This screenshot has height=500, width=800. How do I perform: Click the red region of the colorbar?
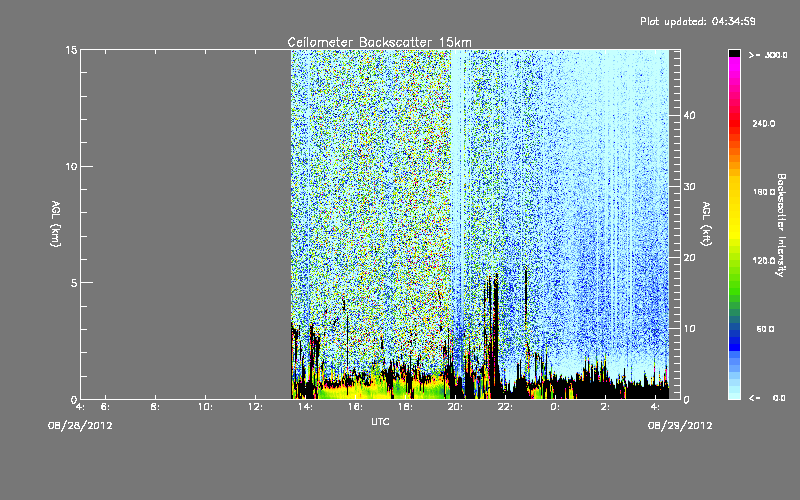(x=734, y=122)
